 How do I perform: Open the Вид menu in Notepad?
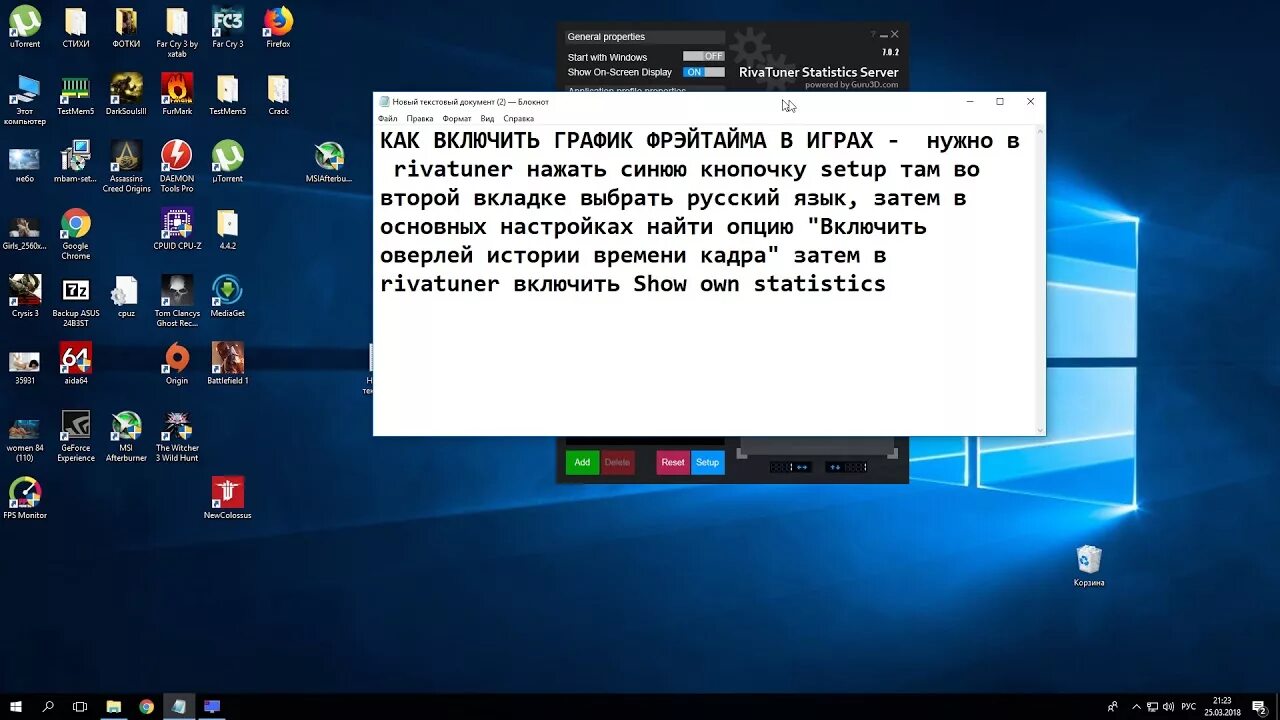pyautogui.click(x=487, y=118)
